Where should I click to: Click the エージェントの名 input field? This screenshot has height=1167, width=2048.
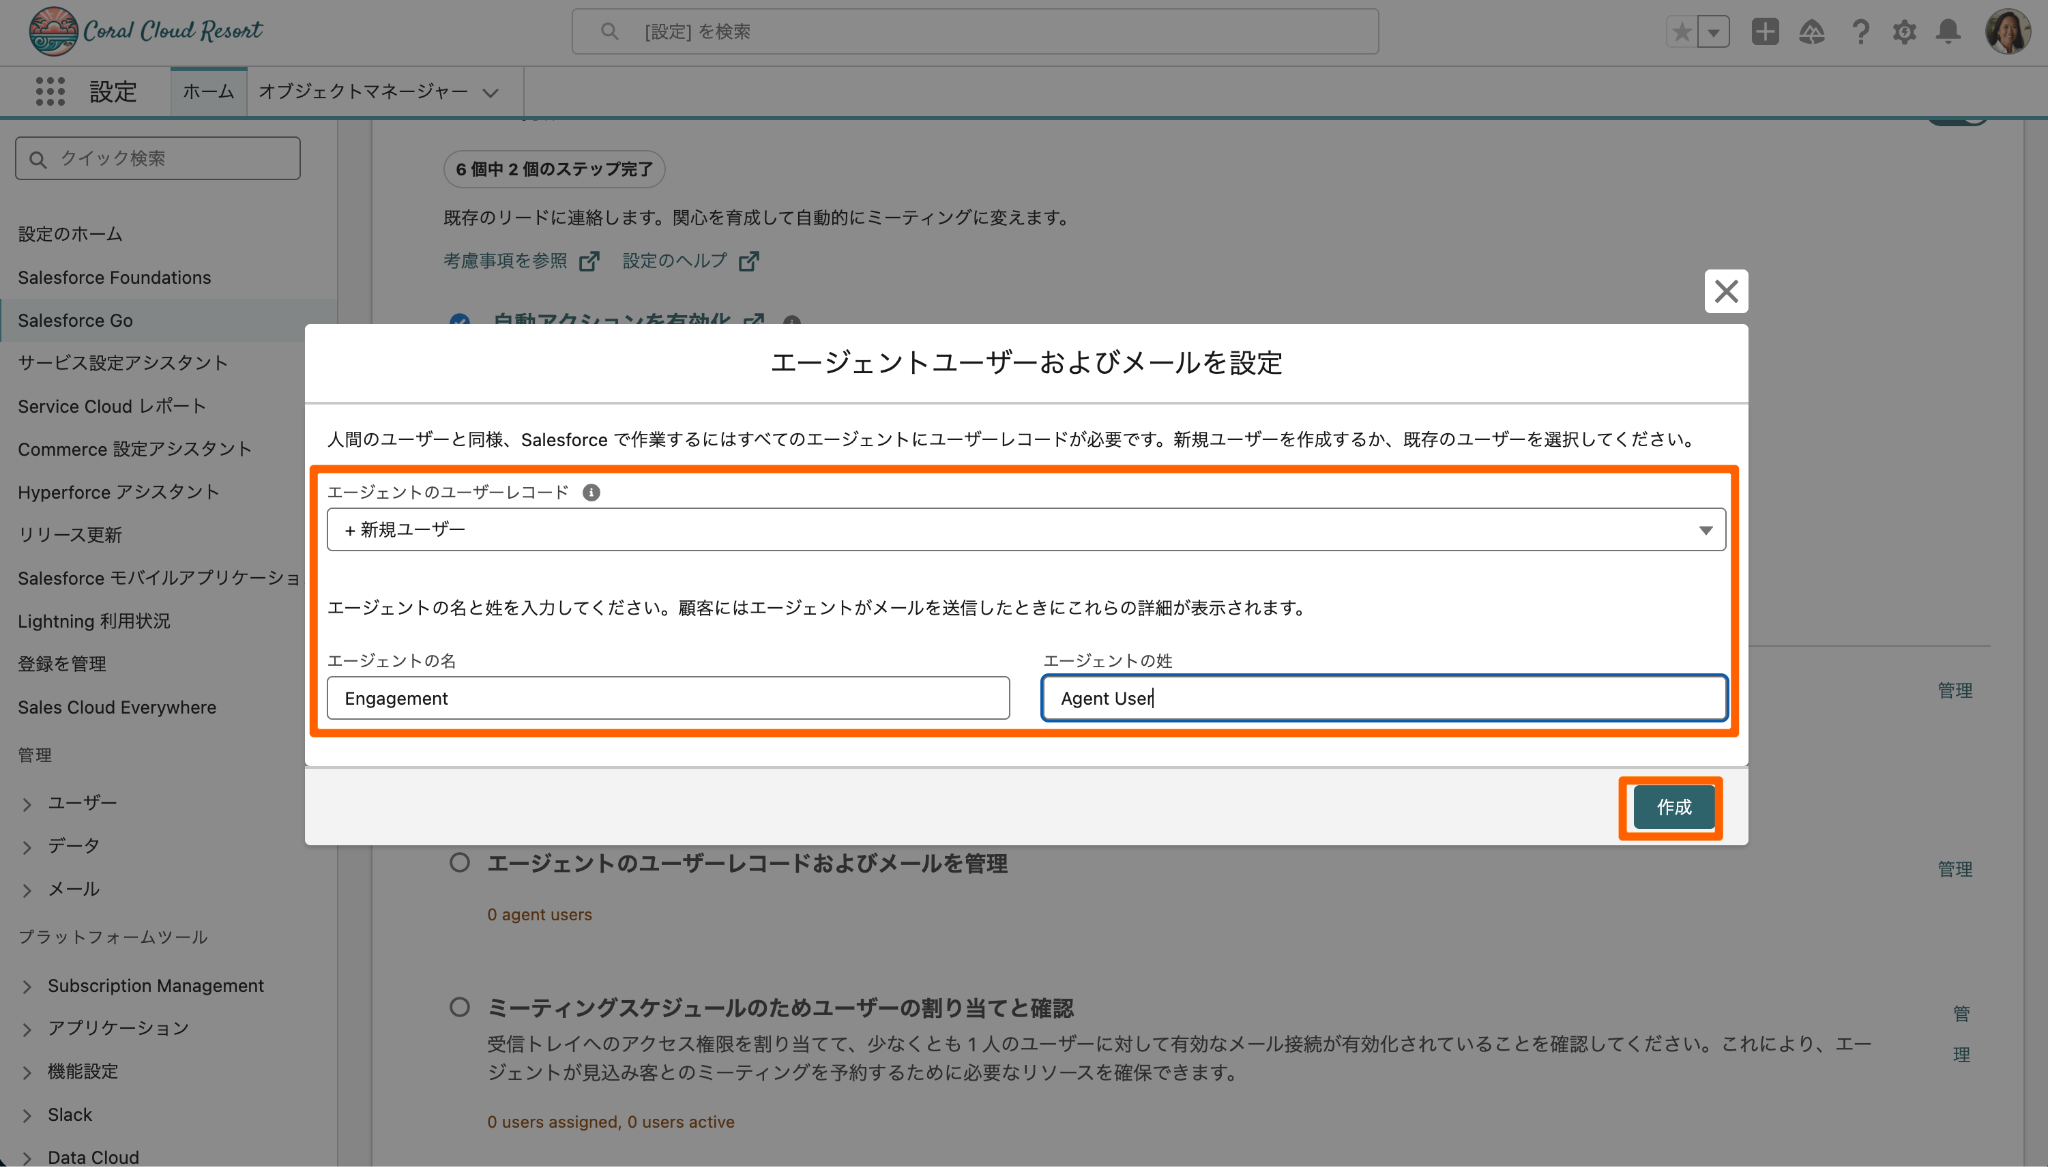pyautogui.click(x=668, y=698)
